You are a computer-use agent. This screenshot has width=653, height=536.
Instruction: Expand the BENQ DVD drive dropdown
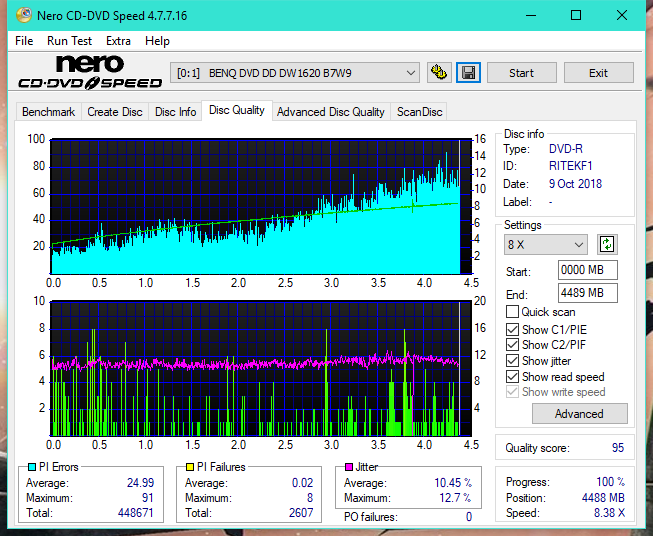click(294, 73)
